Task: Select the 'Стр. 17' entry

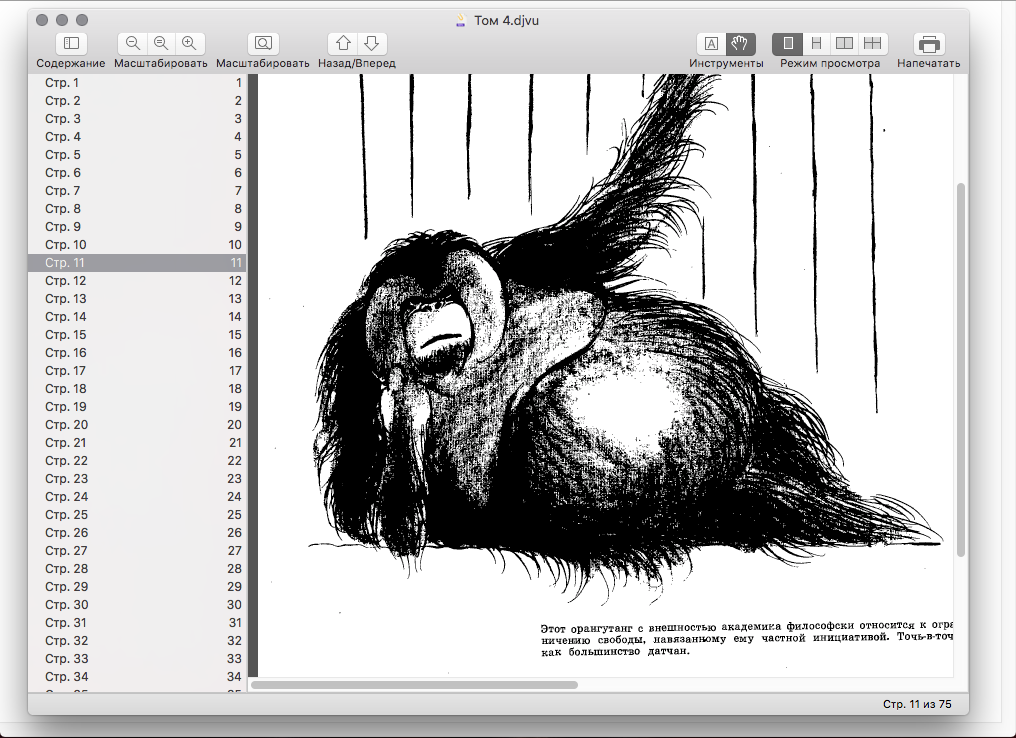Action: [137, 371]
